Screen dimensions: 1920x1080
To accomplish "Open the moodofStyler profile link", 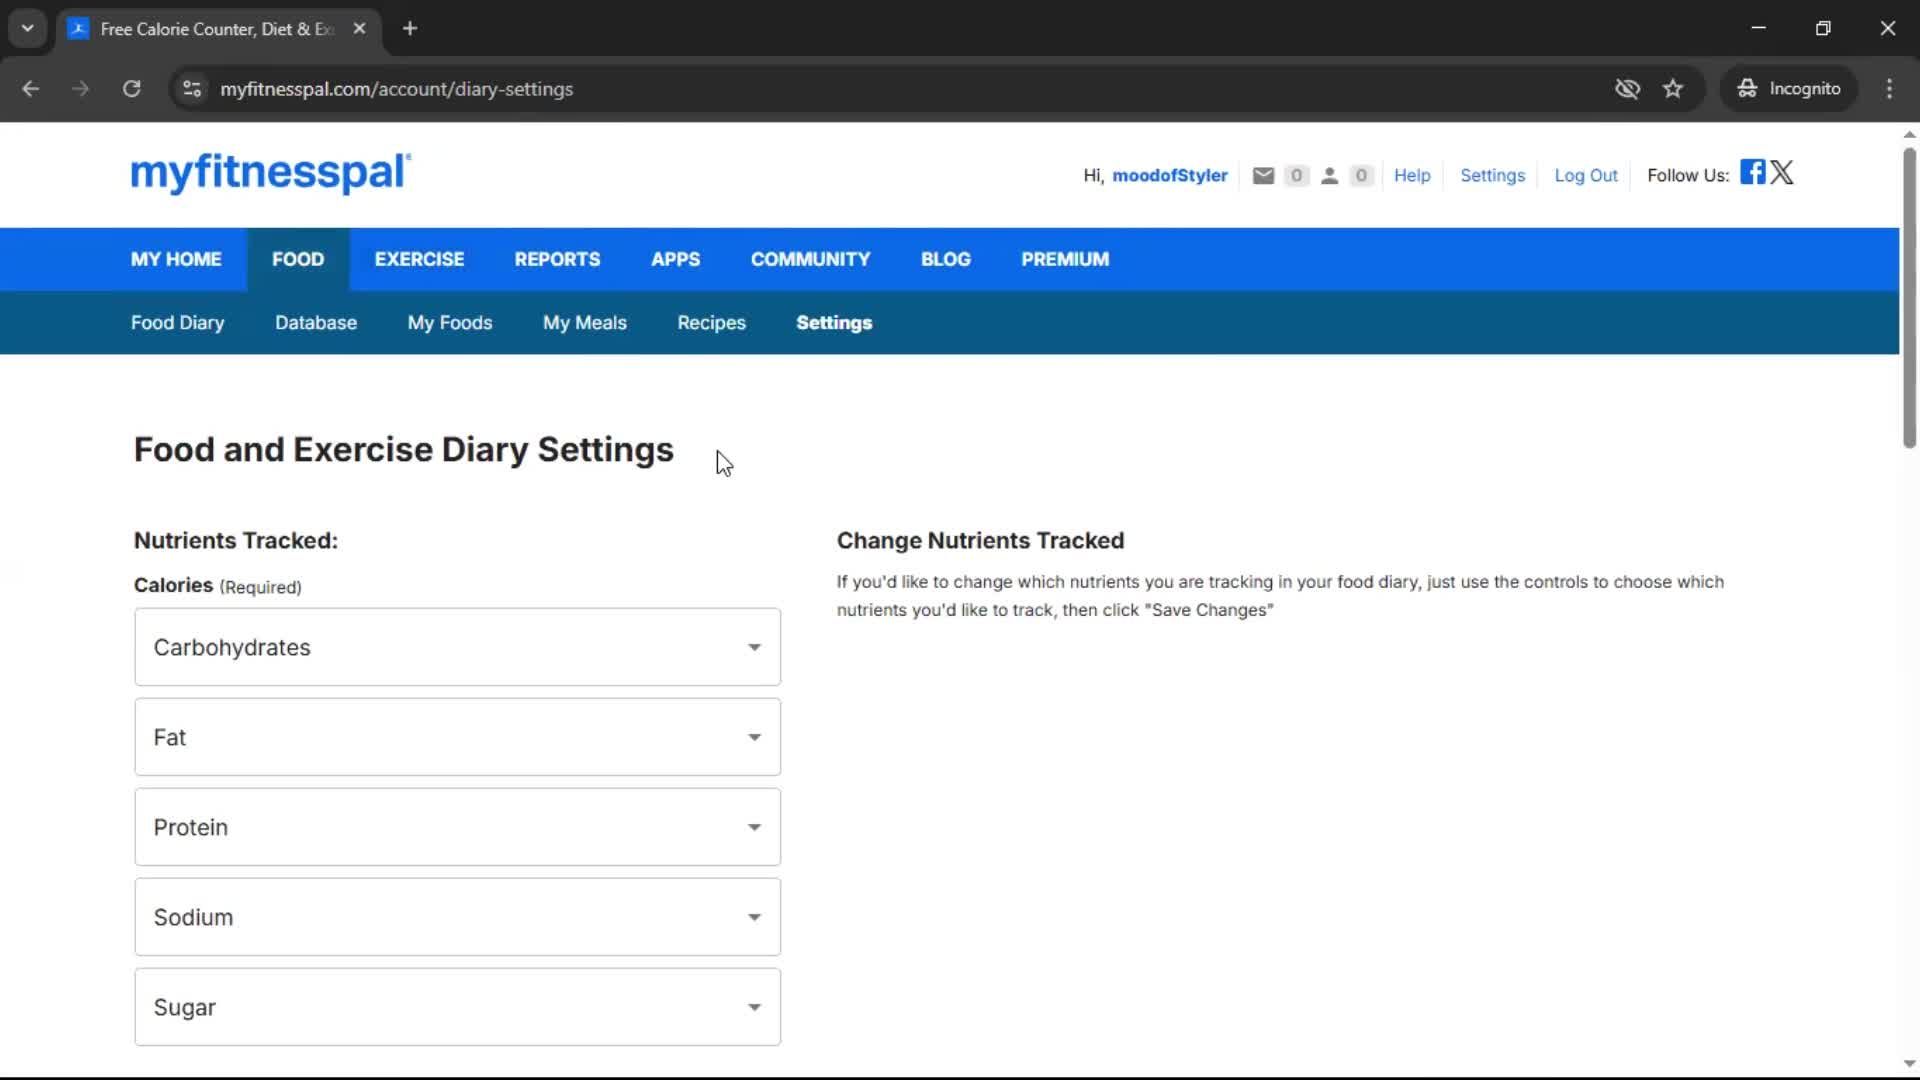I will pos(1169,176).
